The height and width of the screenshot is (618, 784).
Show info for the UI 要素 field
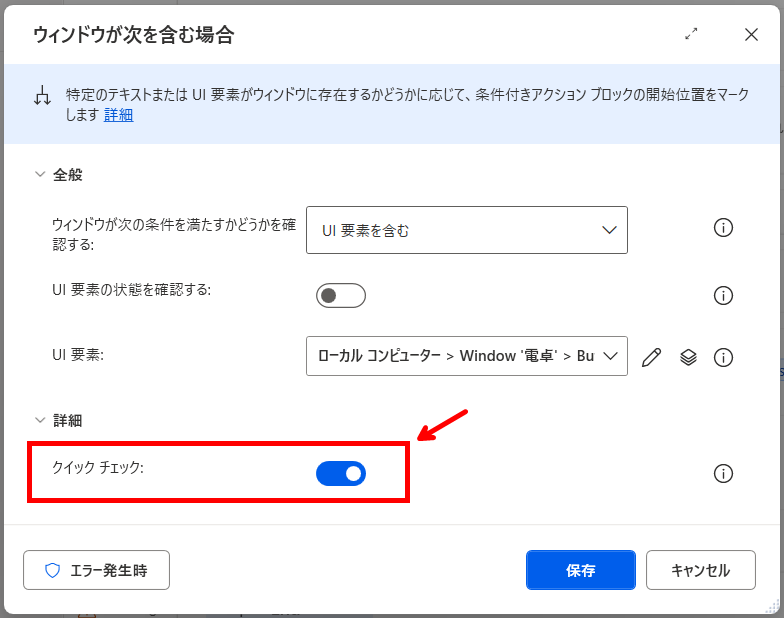[723, 357]
